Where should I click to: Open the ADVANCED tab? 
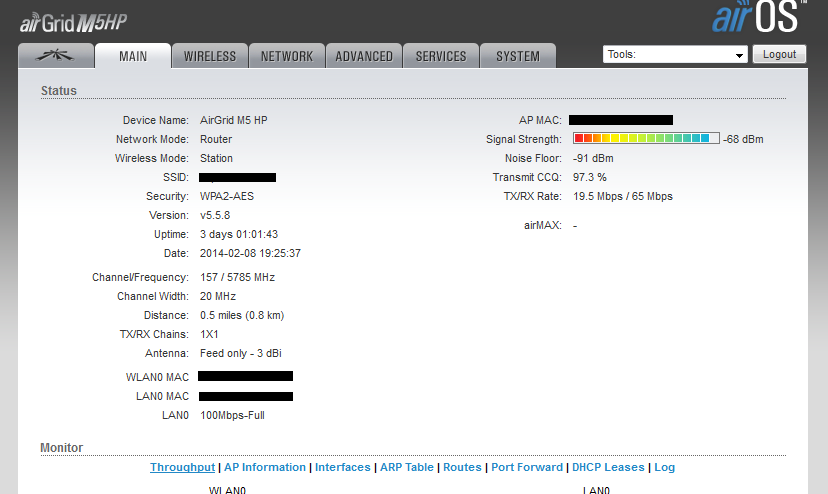(x=364, y=55)
